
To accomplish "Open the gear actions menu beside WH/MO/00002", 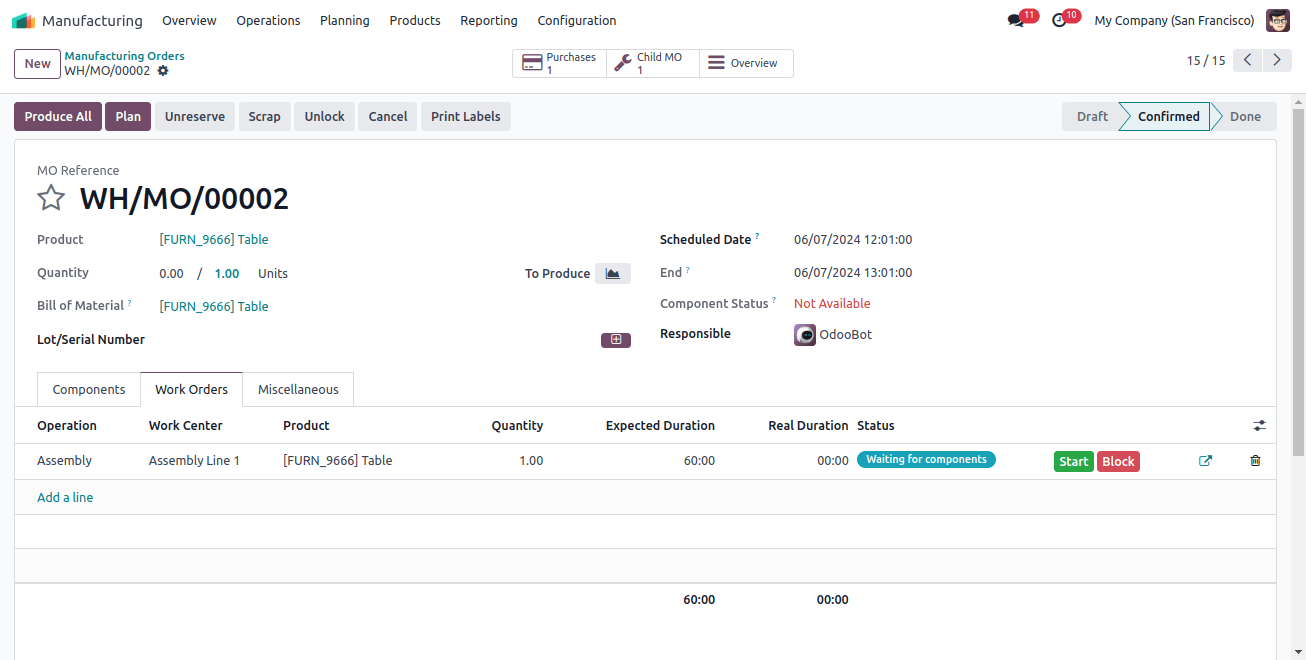I will tap(163, 71).
